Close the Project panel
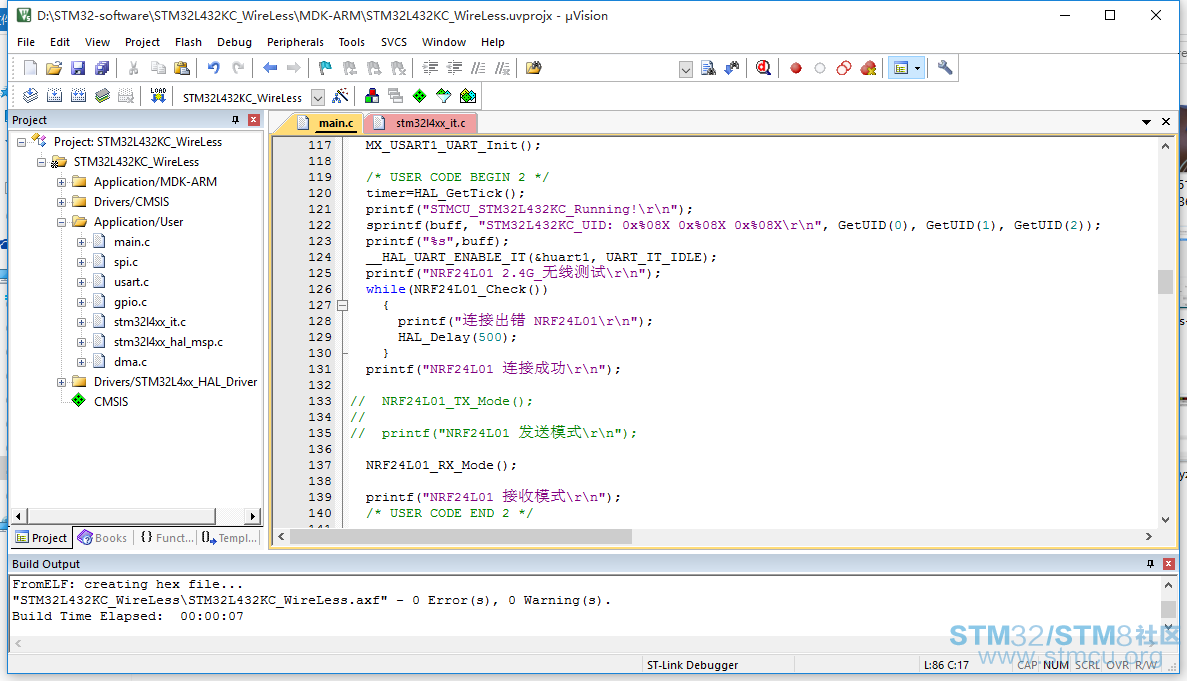Viewport: 1187px width, 681px height. 254,120
